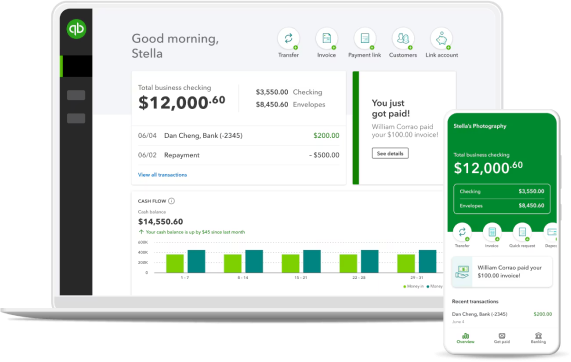Tap the Transfer icon on the phone
The image size is (571, 362).
[462, 232]
